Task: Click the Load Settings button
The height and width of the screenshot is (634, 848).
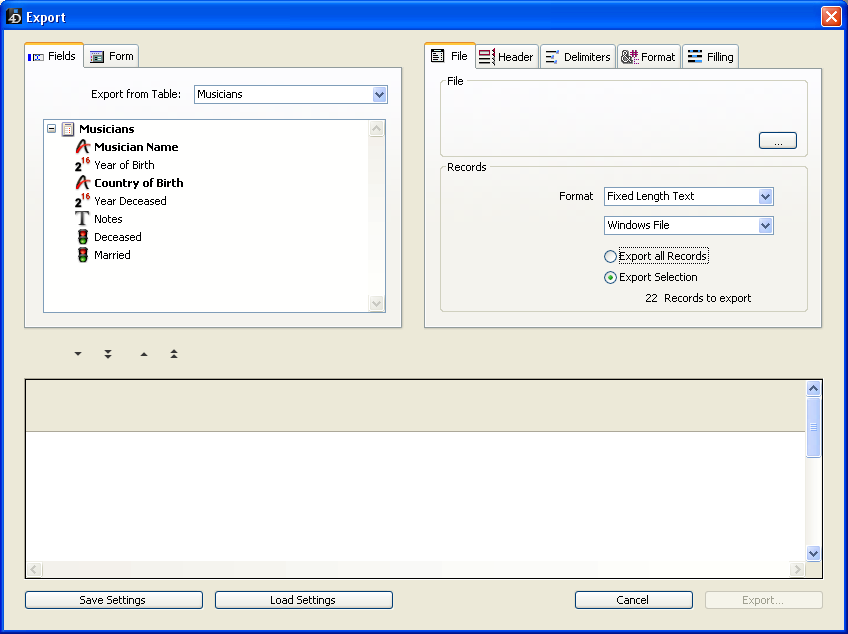Action: pyautogui.click(x=303, y=600)
